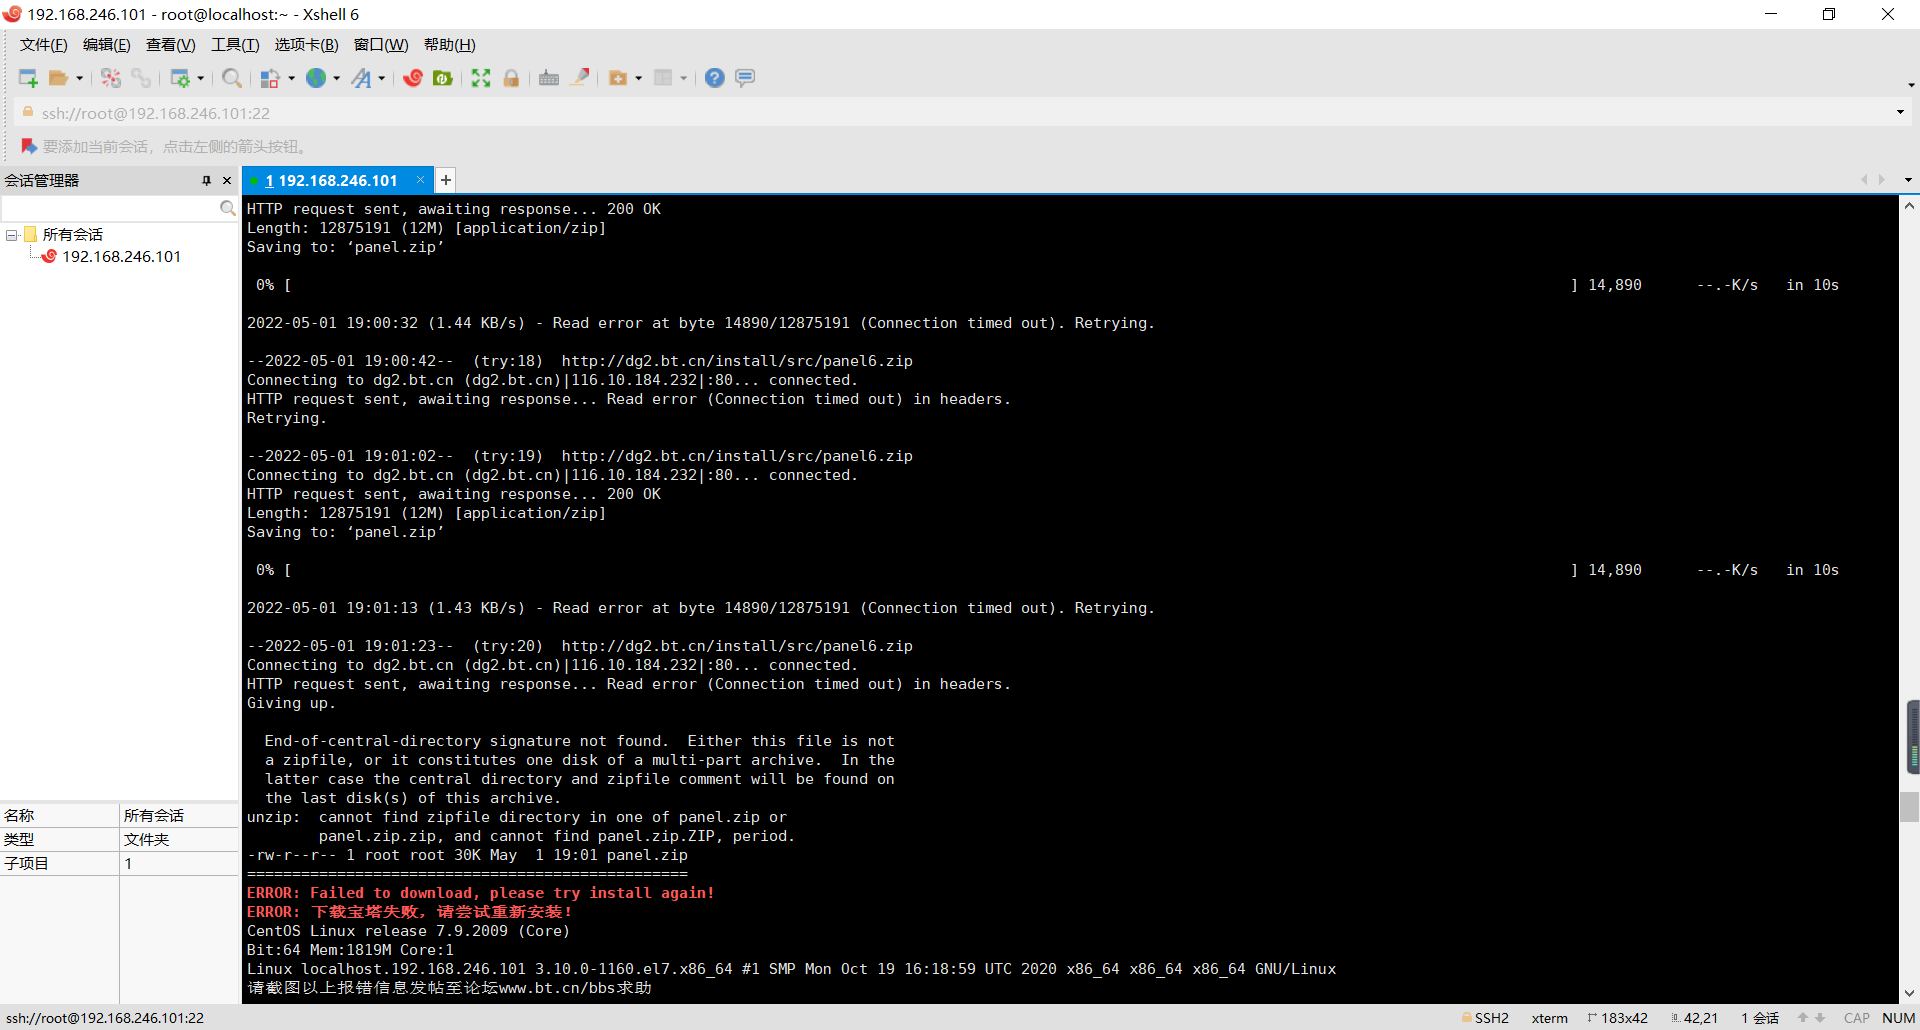
Task: Click the new folder with plus icon
Action: pyautogui.click(x=618, y=78)
